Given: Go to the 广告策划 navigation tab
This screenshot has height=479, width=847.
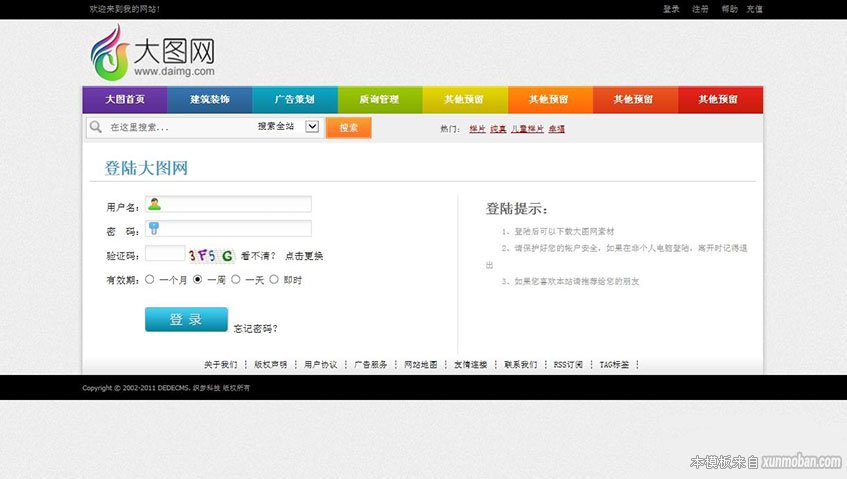Looking at the screenshot, I should click(295, 100).
